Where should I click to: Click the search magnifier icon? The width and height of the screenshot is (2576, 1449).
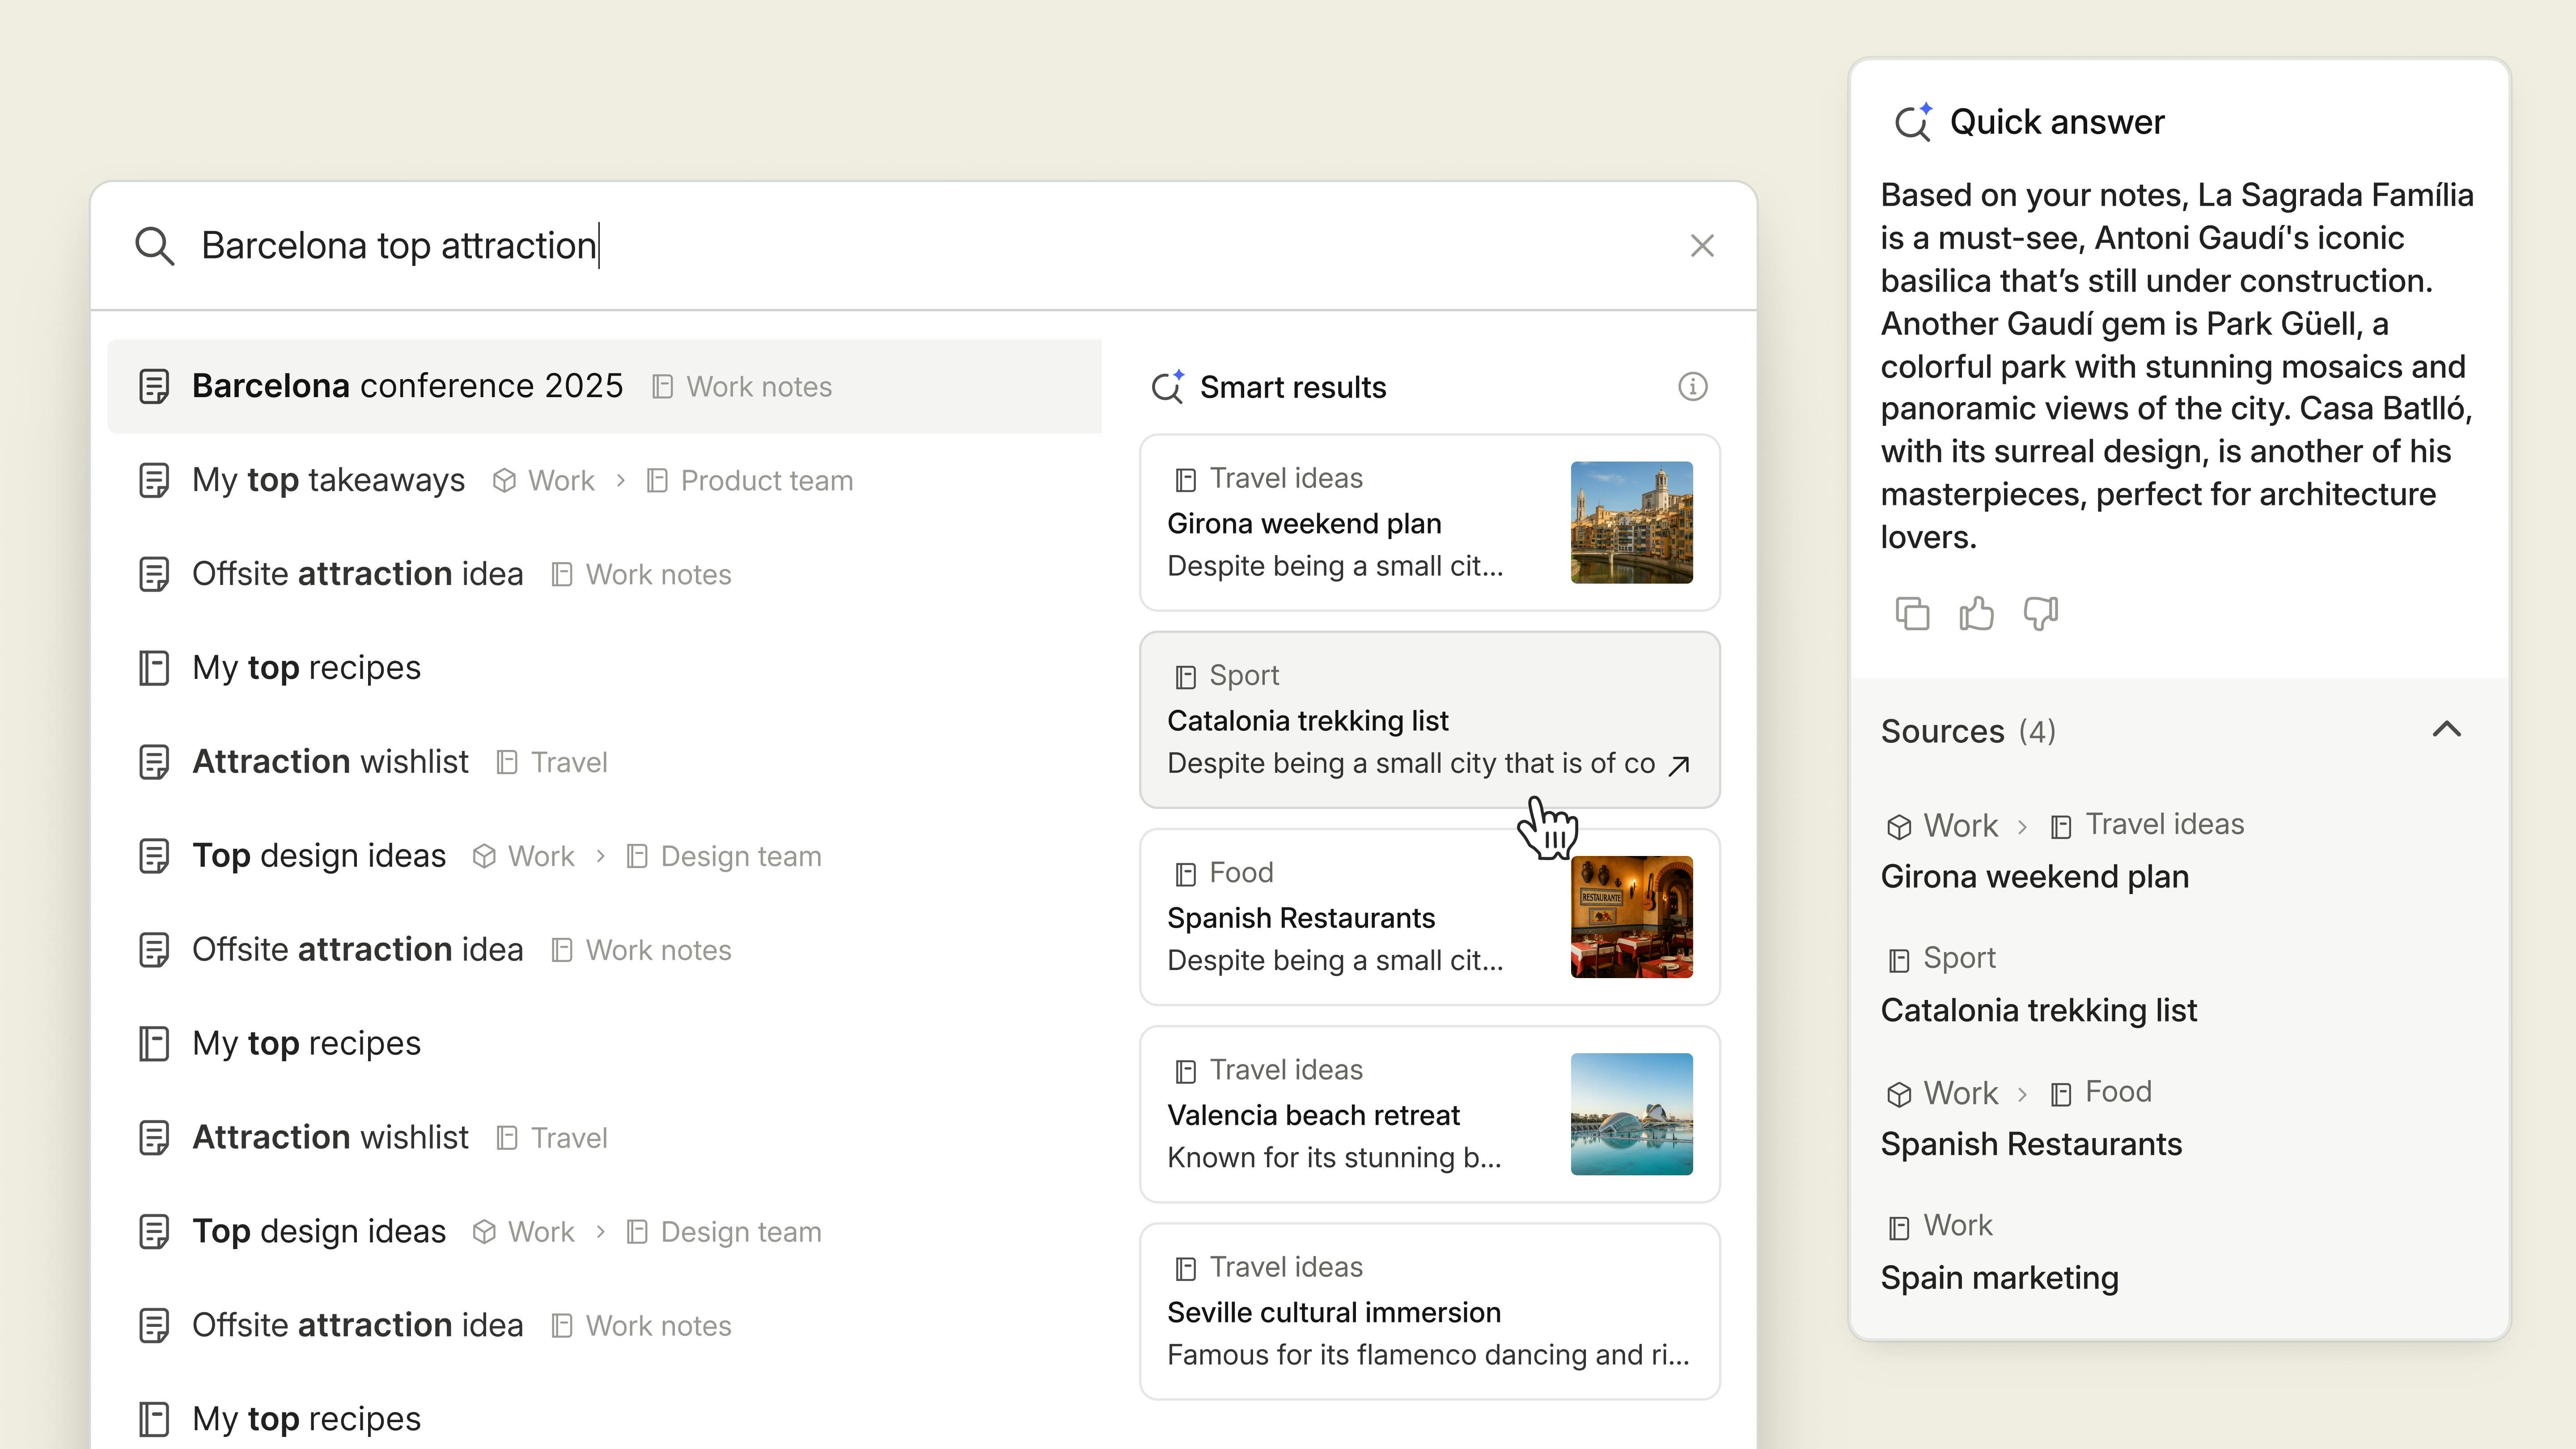pyautogui.click(x=155, y=245)
